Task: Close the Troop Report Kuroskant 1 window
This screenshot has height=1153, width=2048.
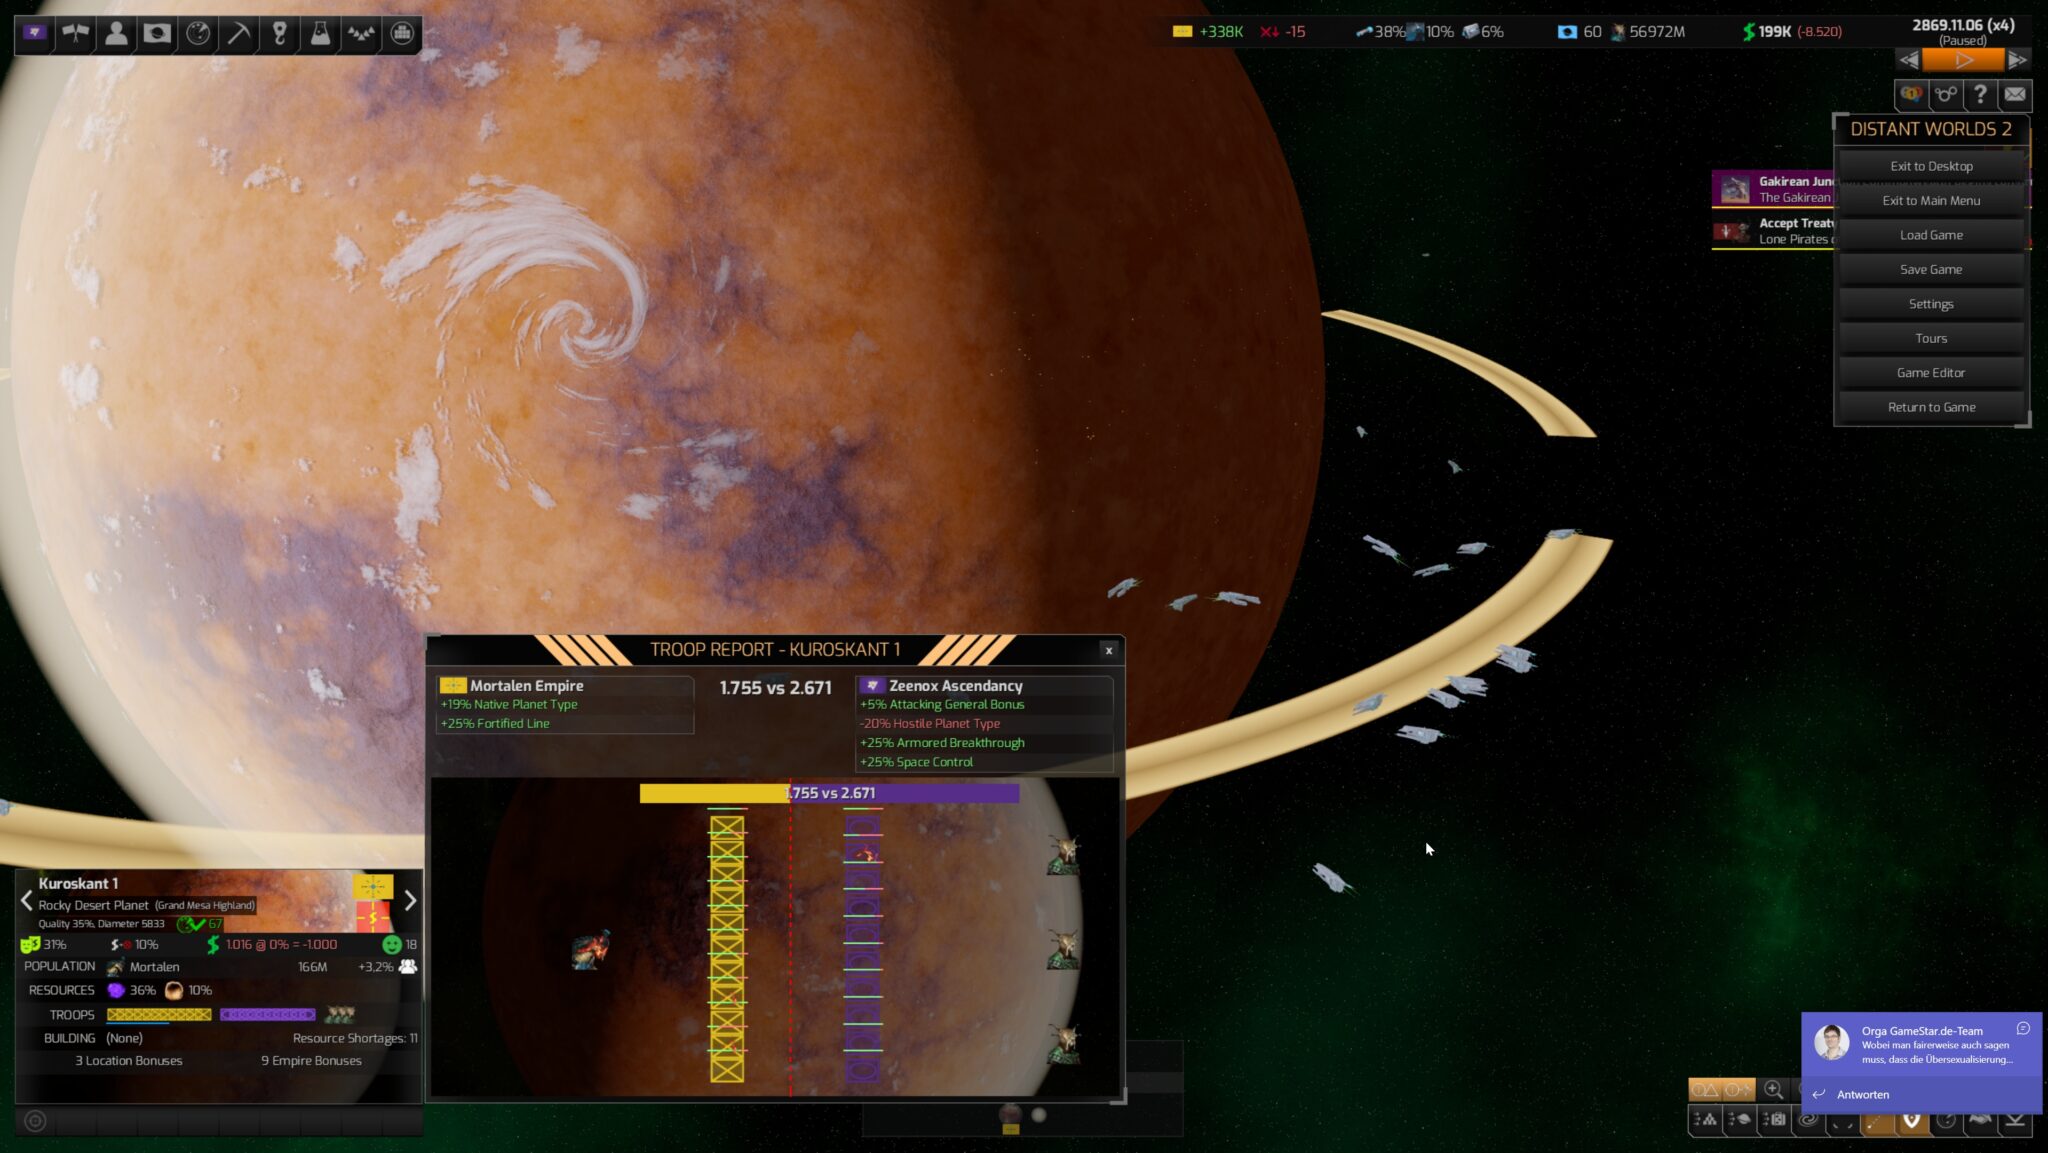Action: [1110, 650]
